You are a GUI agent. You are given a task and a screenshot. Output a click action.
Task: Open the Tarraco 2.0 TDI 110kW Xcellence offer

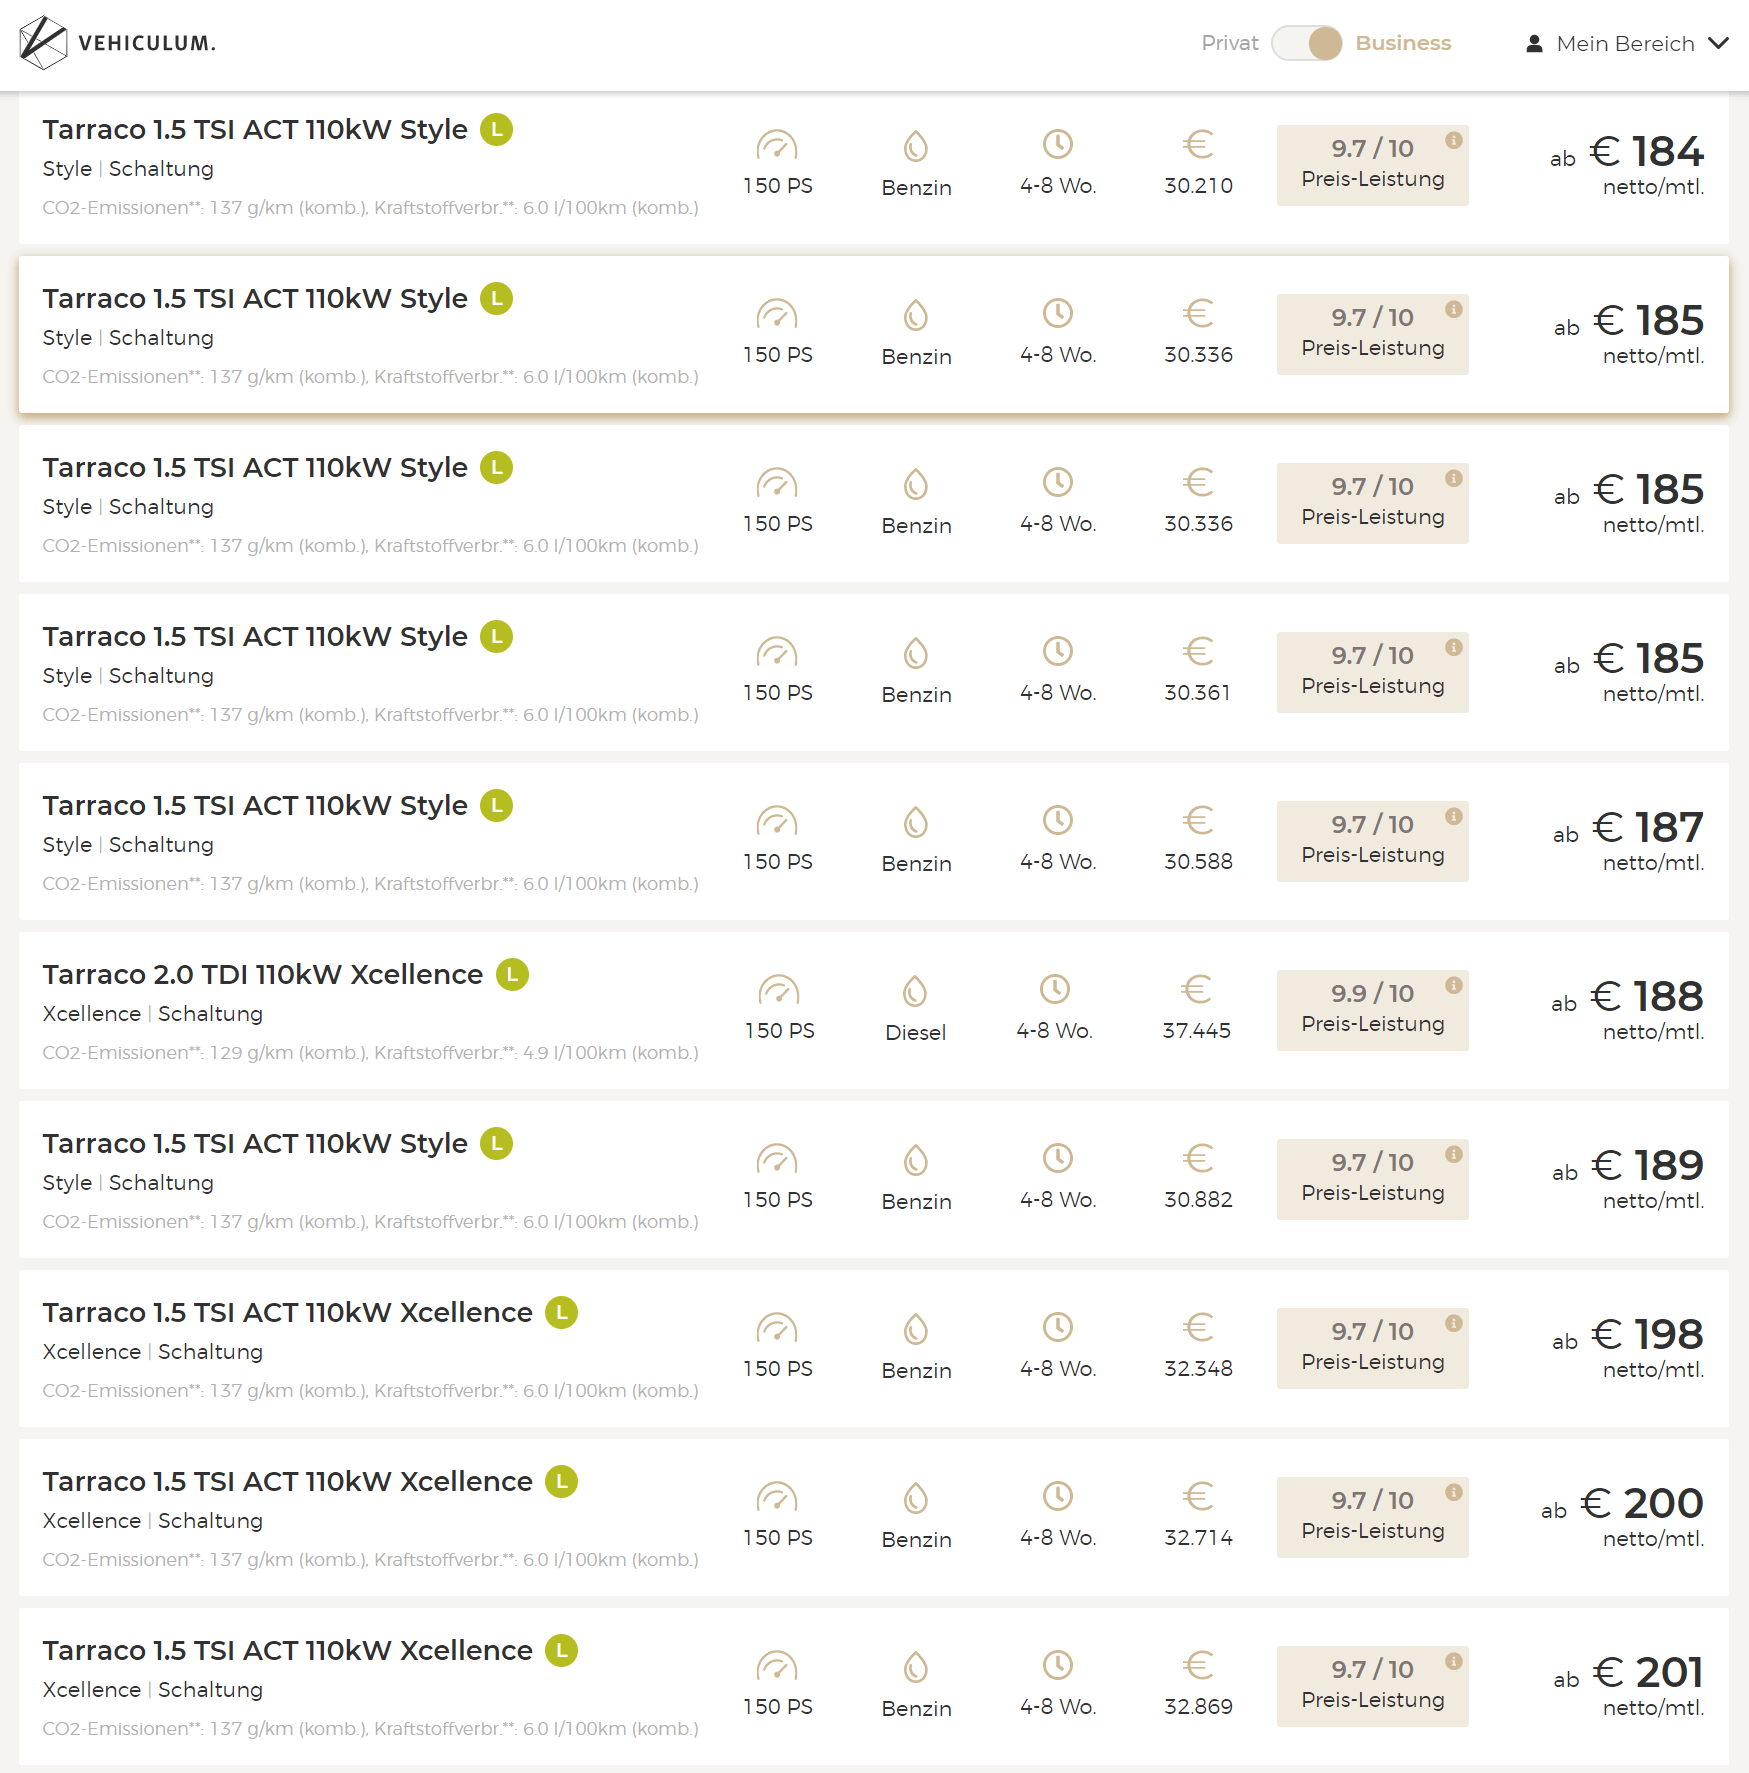(874, 1010)
